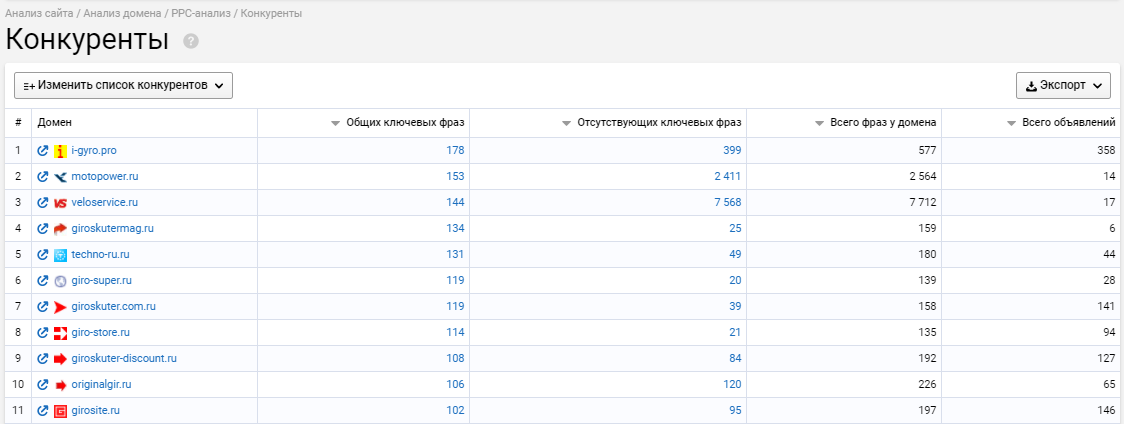Go to PPC-анализ breadcrumb

point(201,14)
